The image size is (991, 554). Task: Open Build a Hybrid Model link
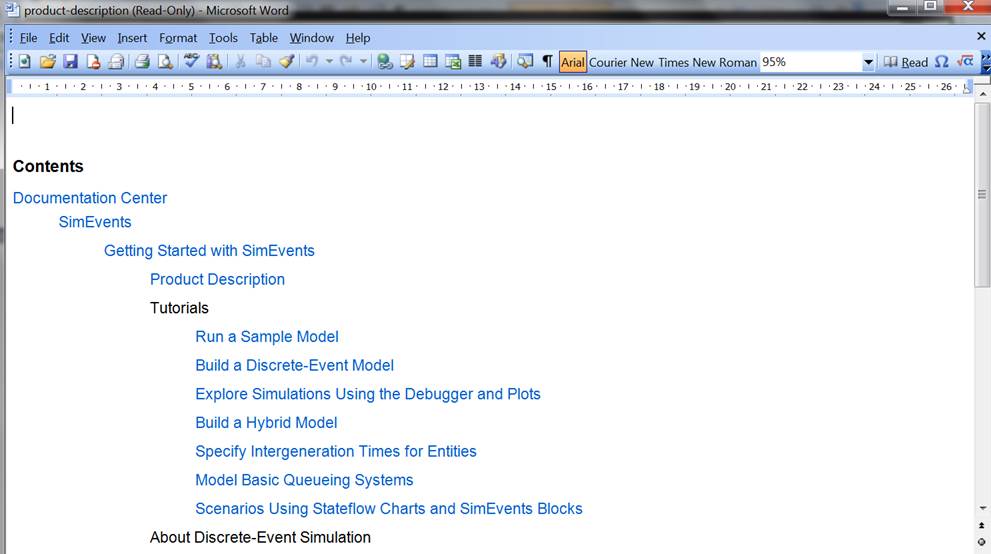pyautogui.click(x=266, y=423)
